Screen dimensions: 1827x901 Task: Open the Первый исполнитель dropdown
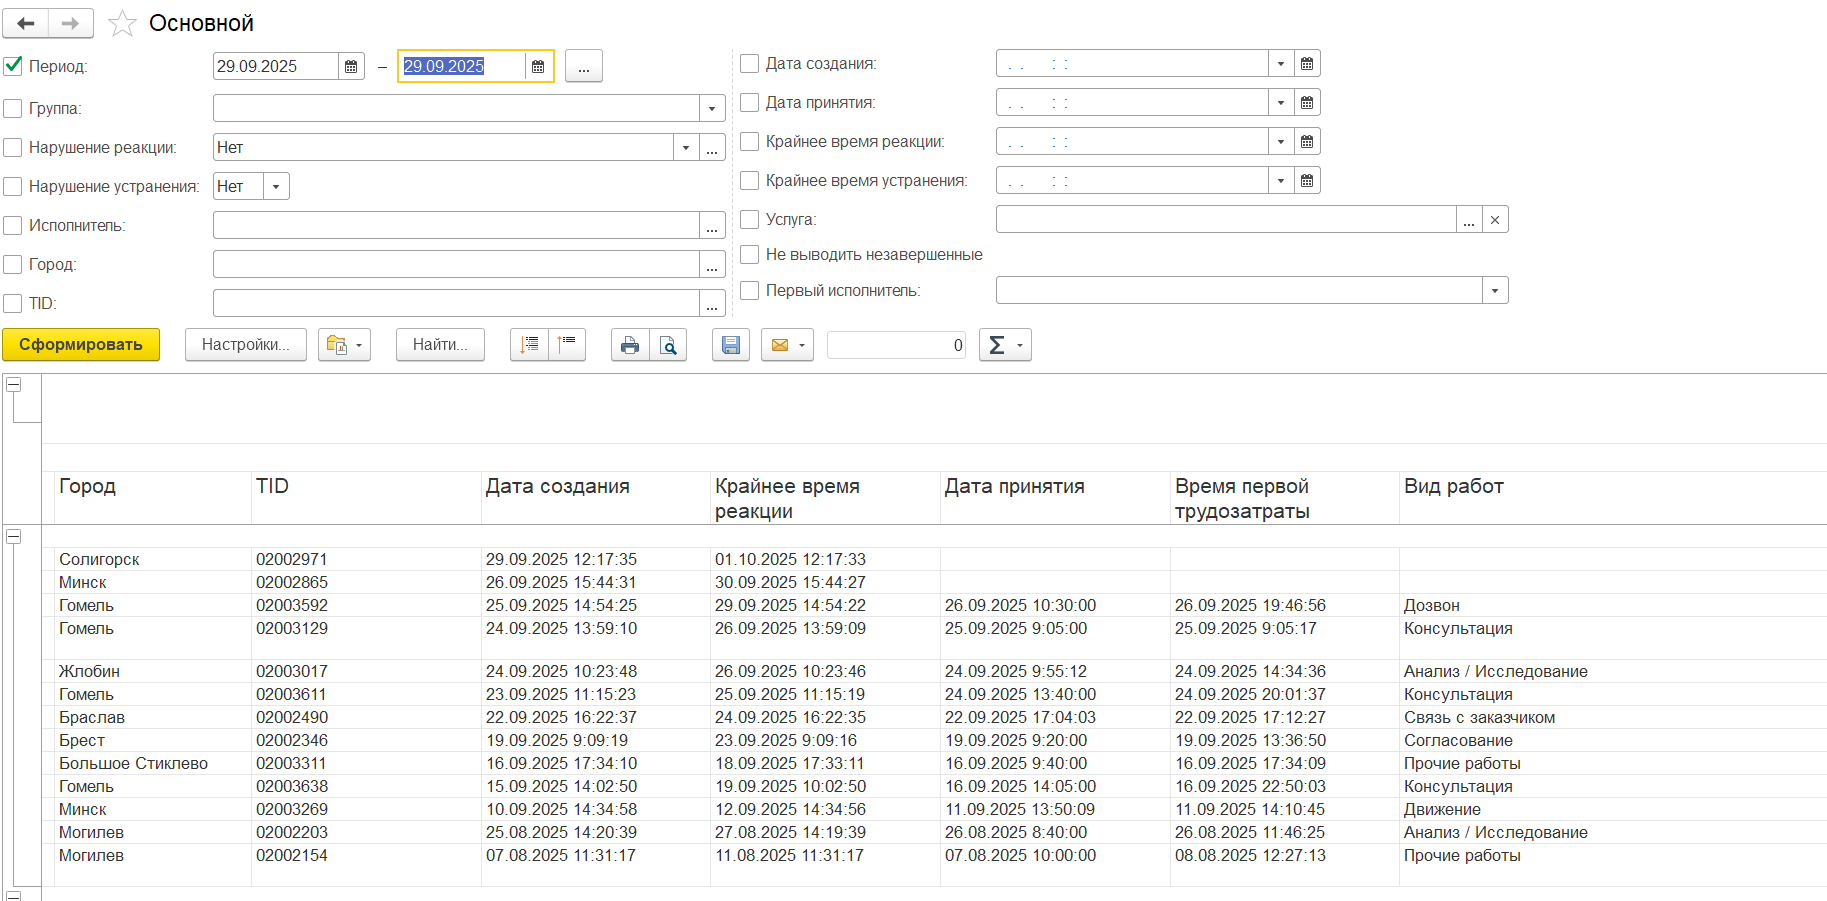click(1494, 291)
